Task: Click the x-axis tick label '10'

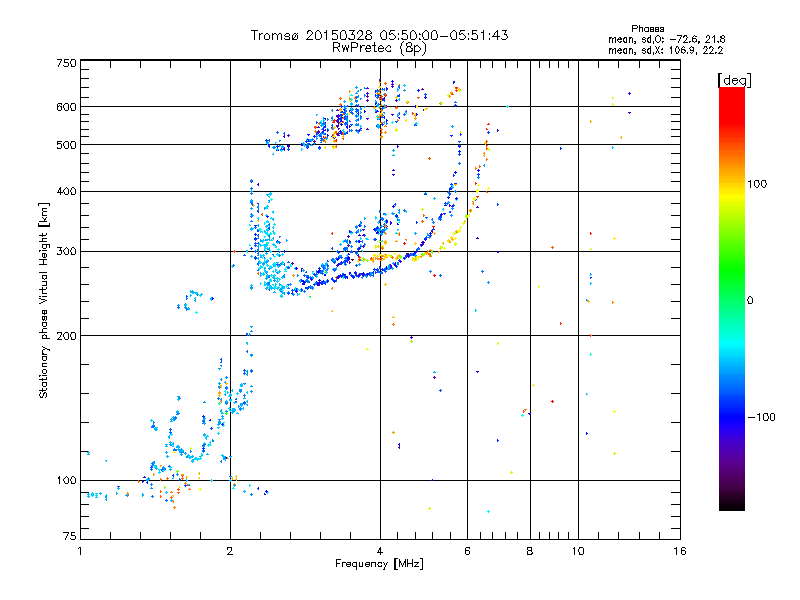Action: (578, 551)
